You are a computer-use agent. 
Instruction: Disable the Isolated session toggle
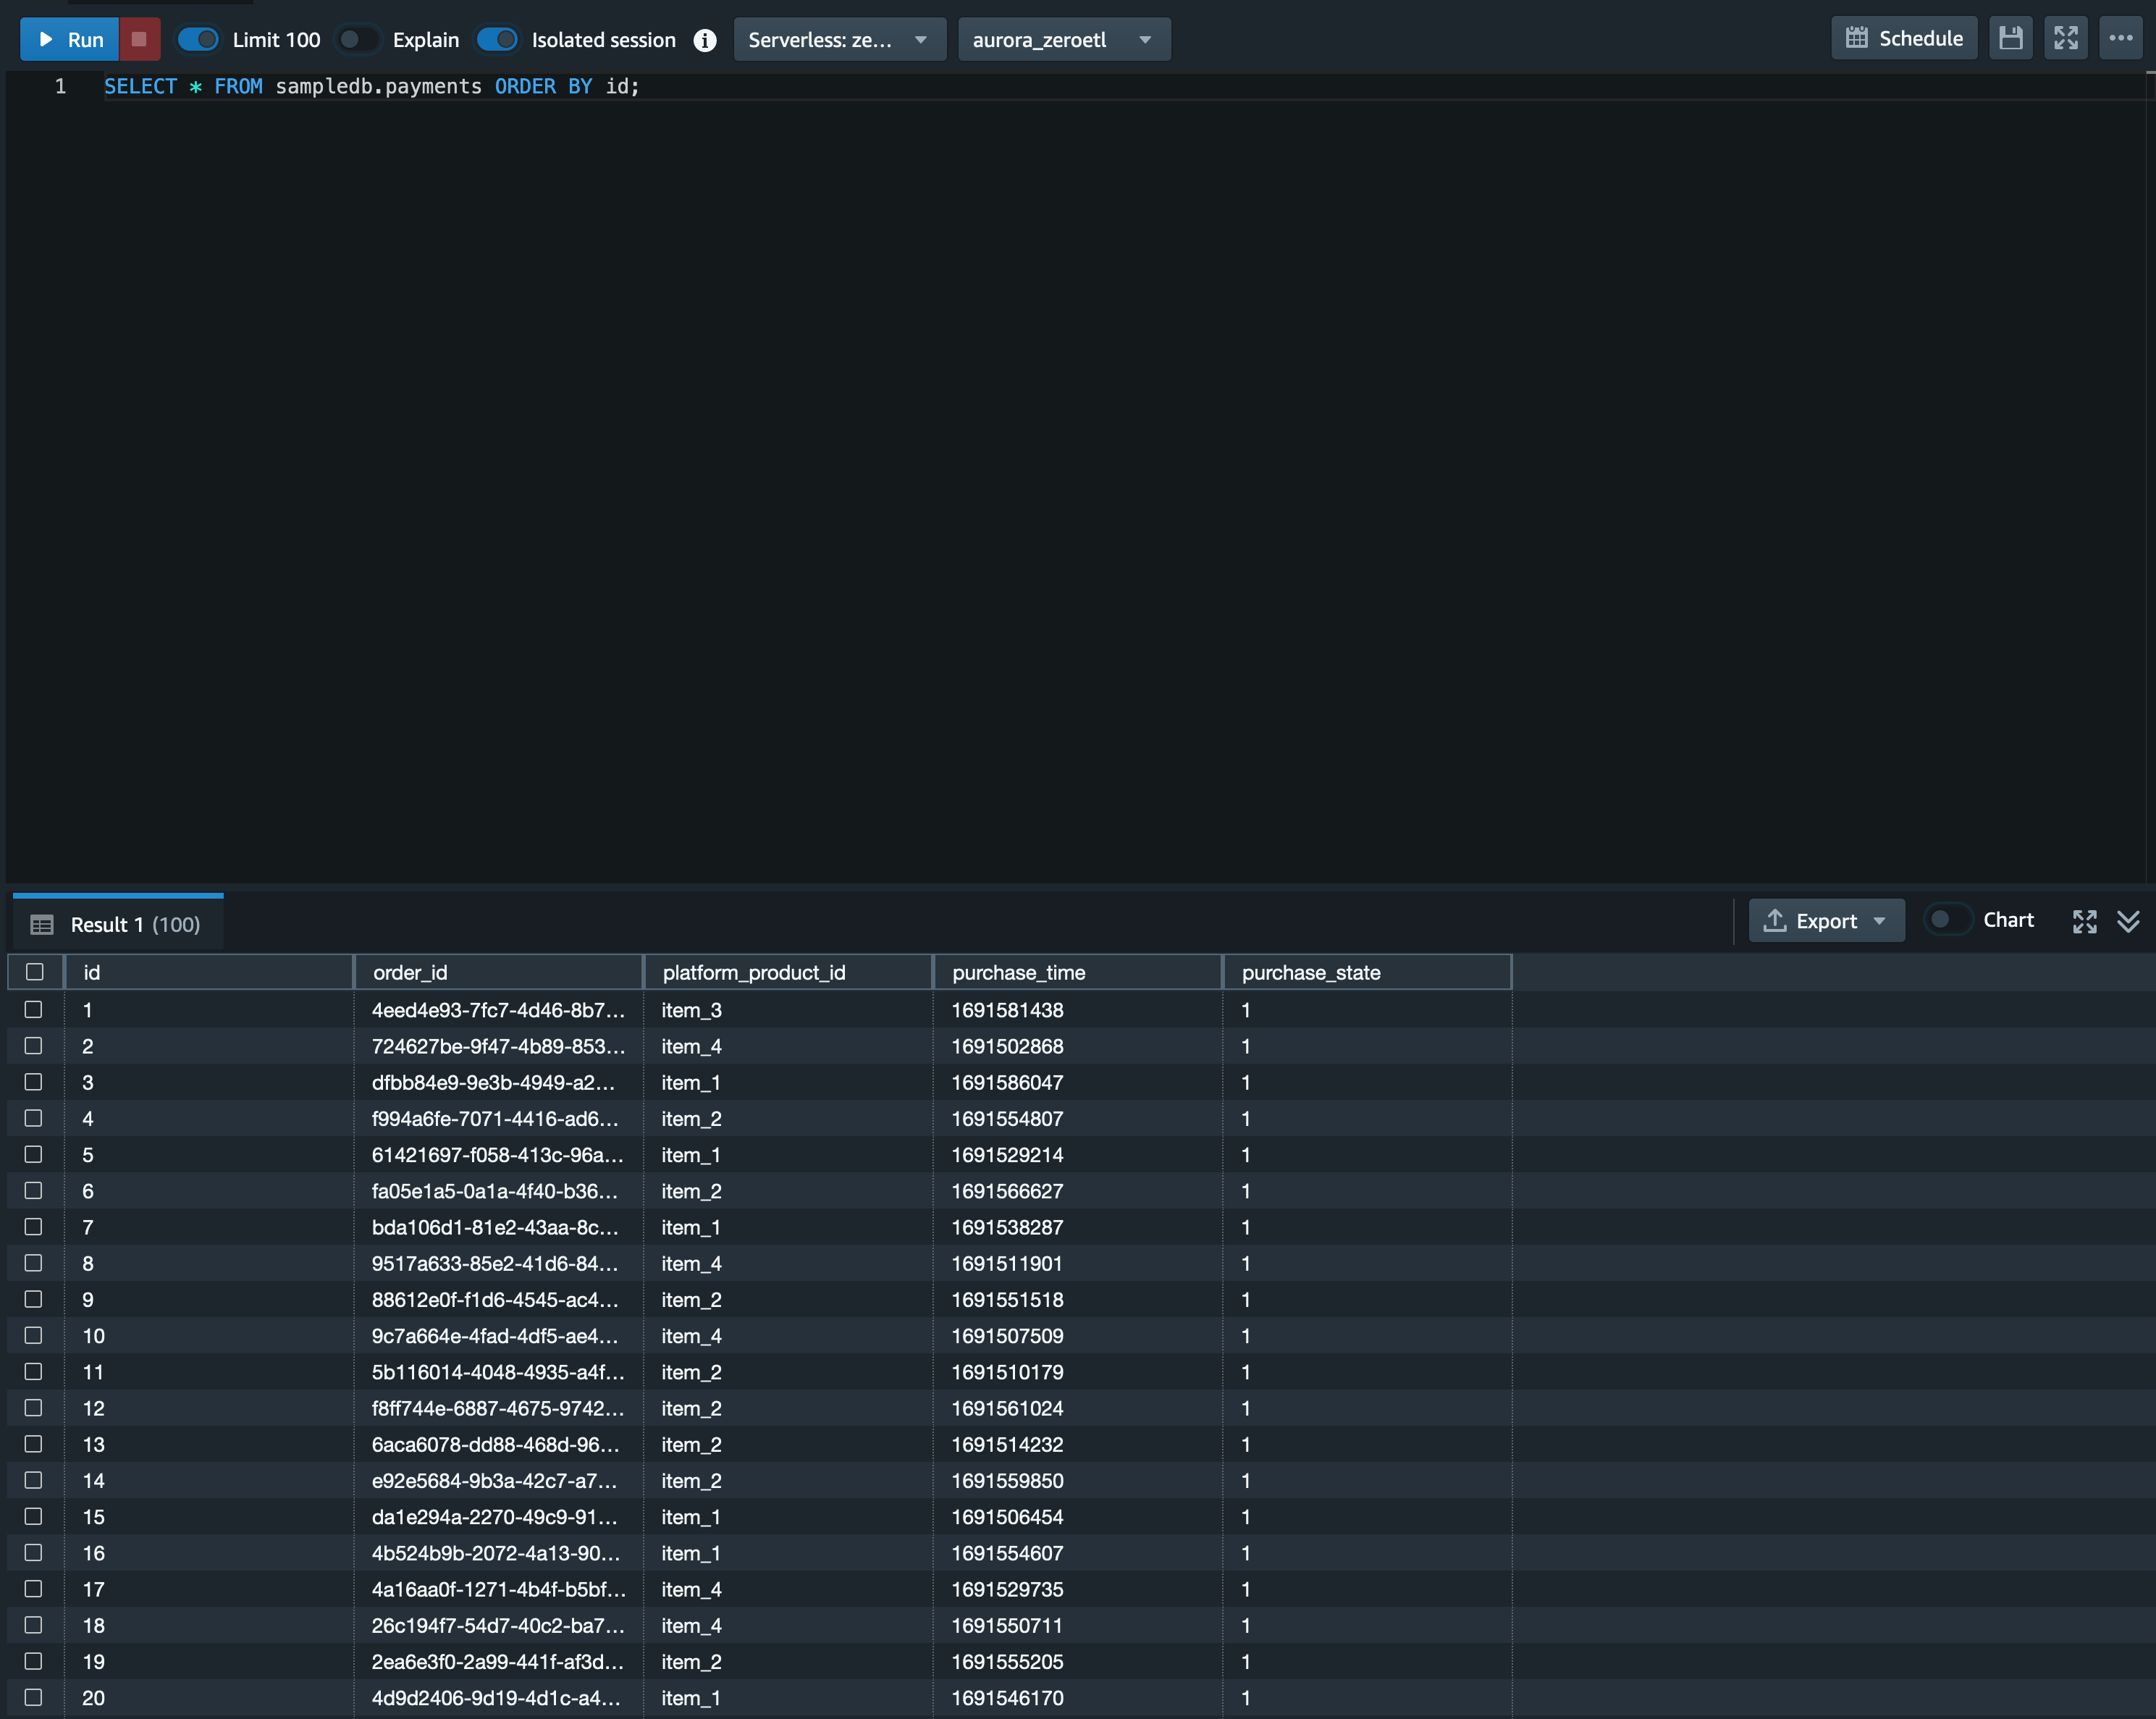pyautogui.click(x=497, y=40)
